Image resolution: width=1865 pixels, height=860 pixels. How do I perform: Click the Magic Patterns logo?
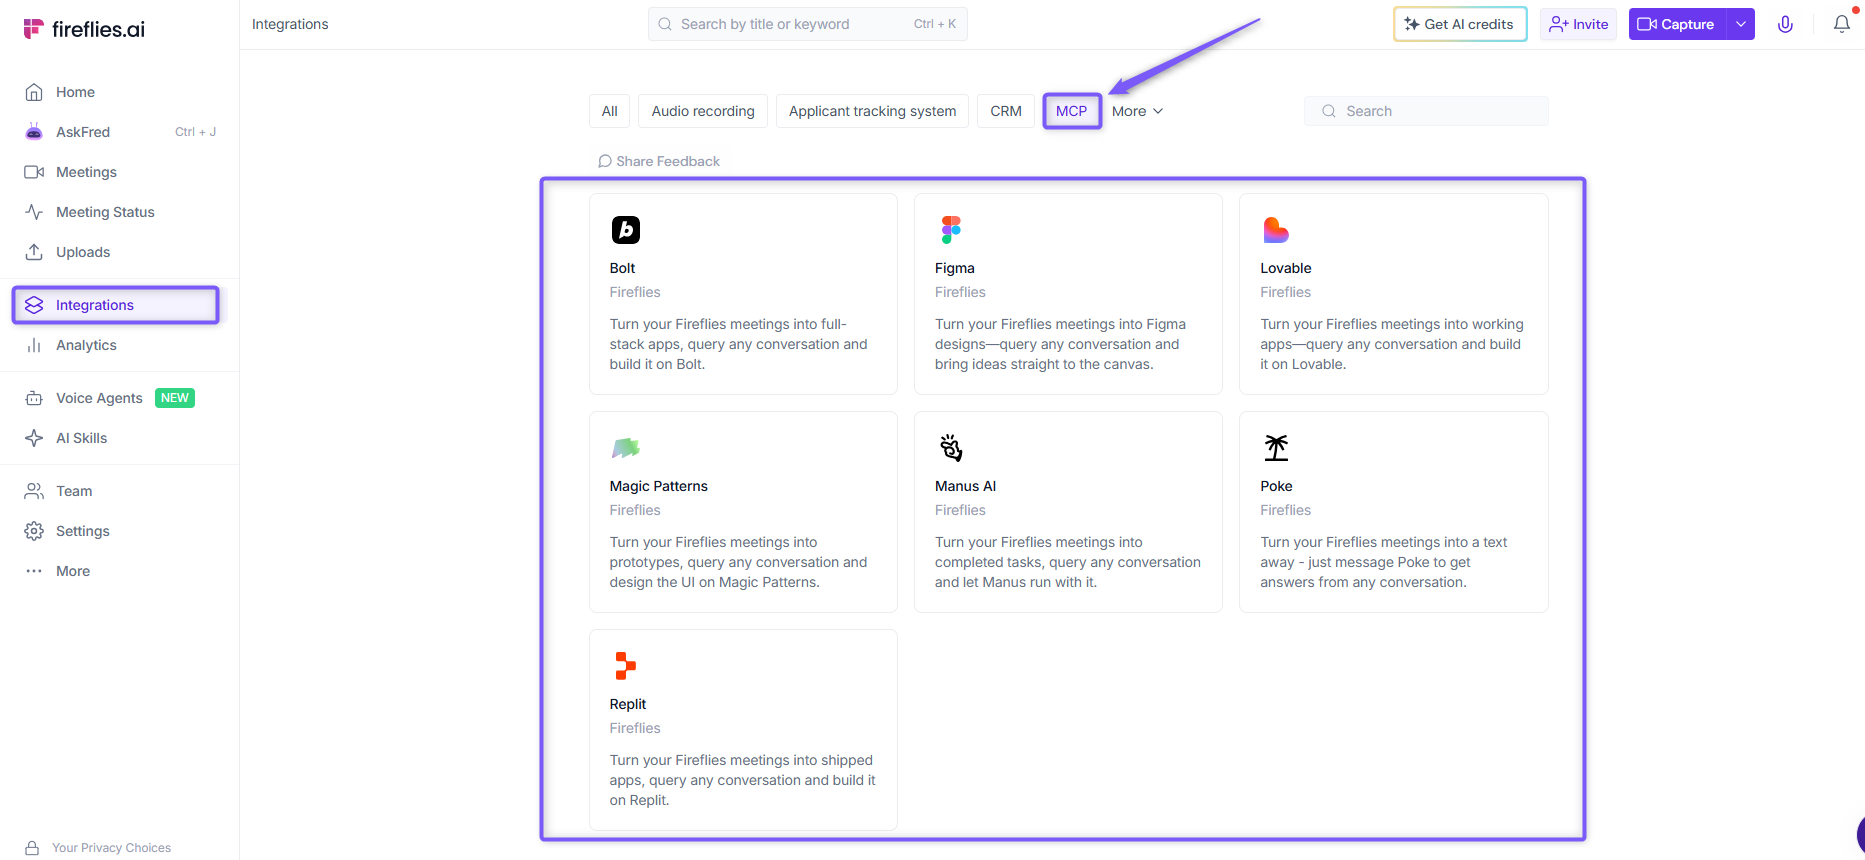(x=626, y=448)
